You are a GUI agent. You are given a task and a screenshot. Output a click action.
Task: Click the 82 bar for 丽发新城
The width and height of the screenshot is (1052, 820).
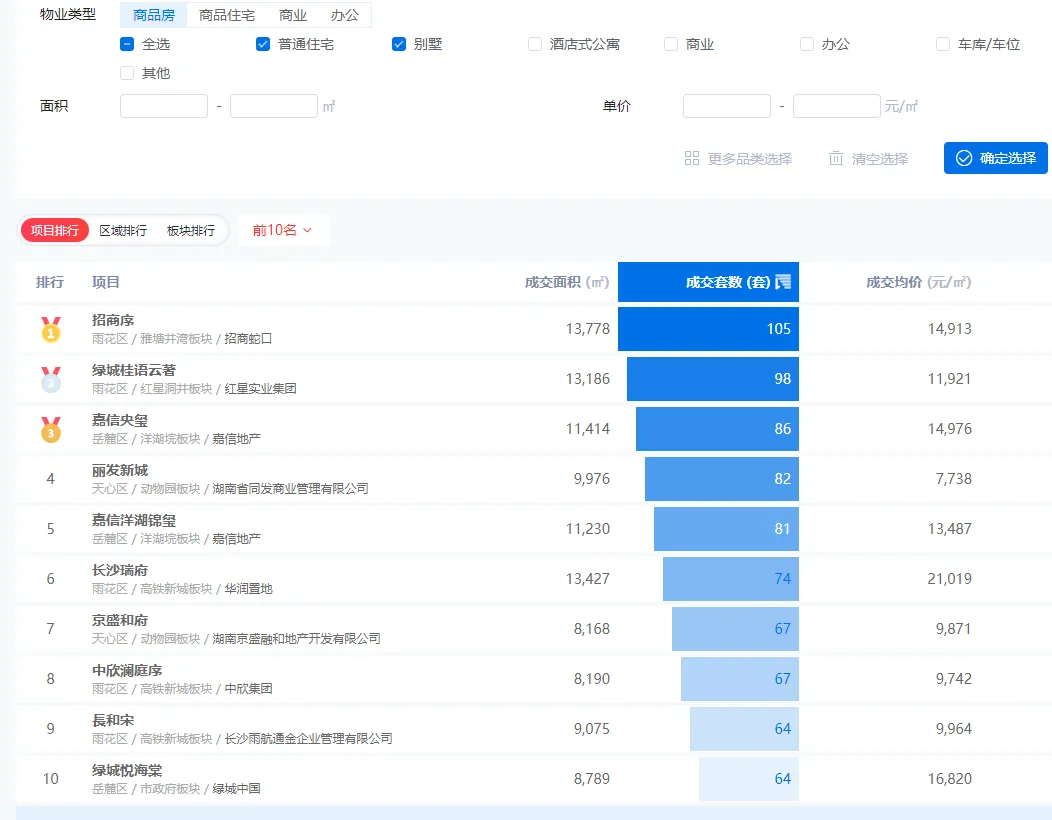(x=722, y=479)
